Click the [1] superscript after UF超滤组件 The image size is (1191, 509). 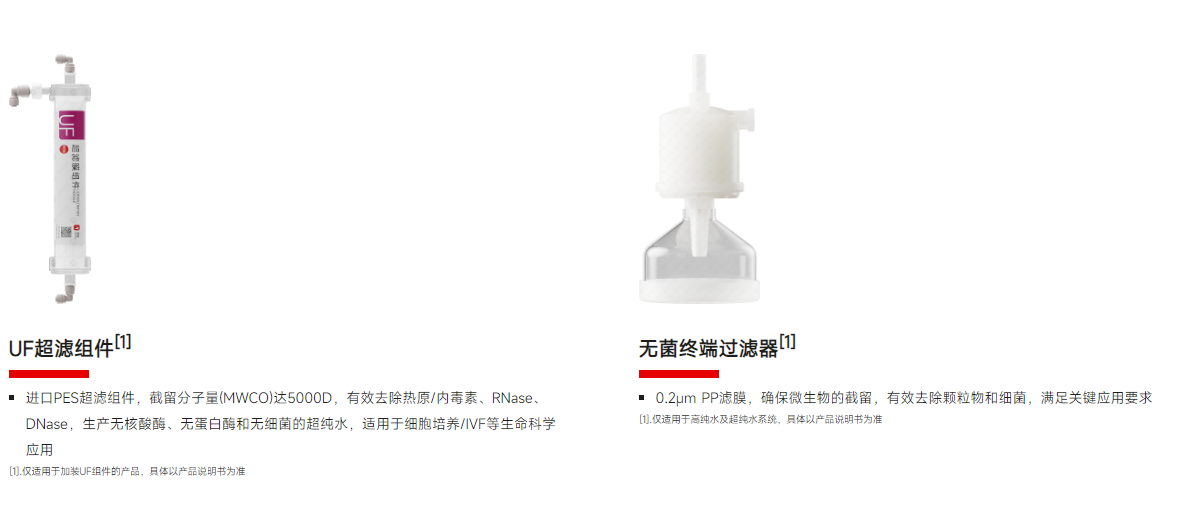coord(123,343)
